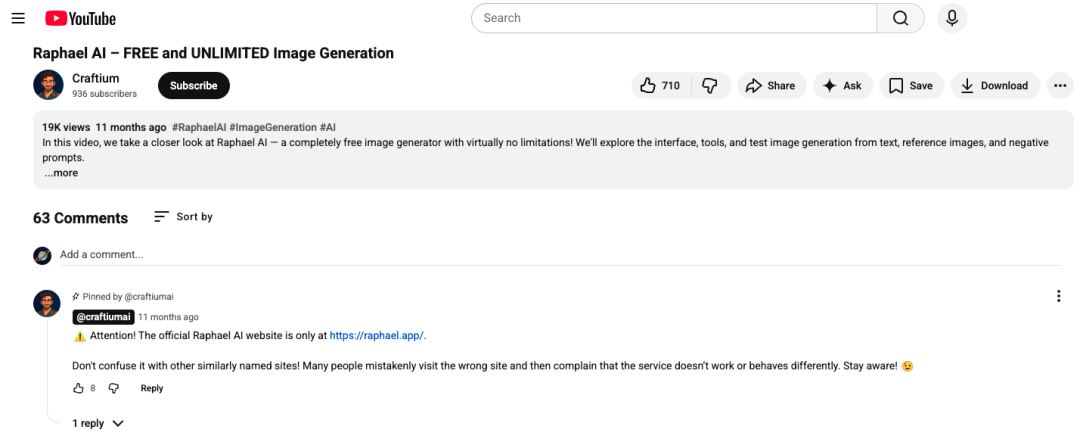
Task: Dislike the pinned comment
Action: [113, 388]
